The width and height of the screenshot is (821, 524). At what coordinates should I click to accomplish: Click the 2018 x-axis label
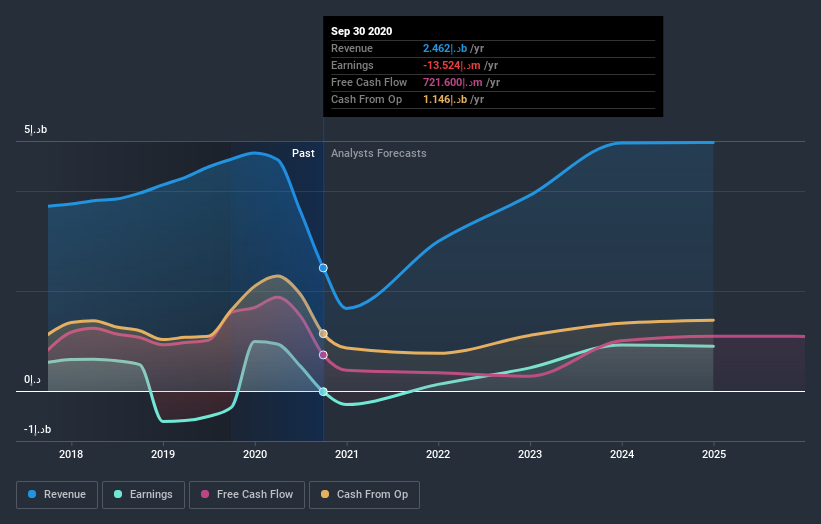[71, 454]
